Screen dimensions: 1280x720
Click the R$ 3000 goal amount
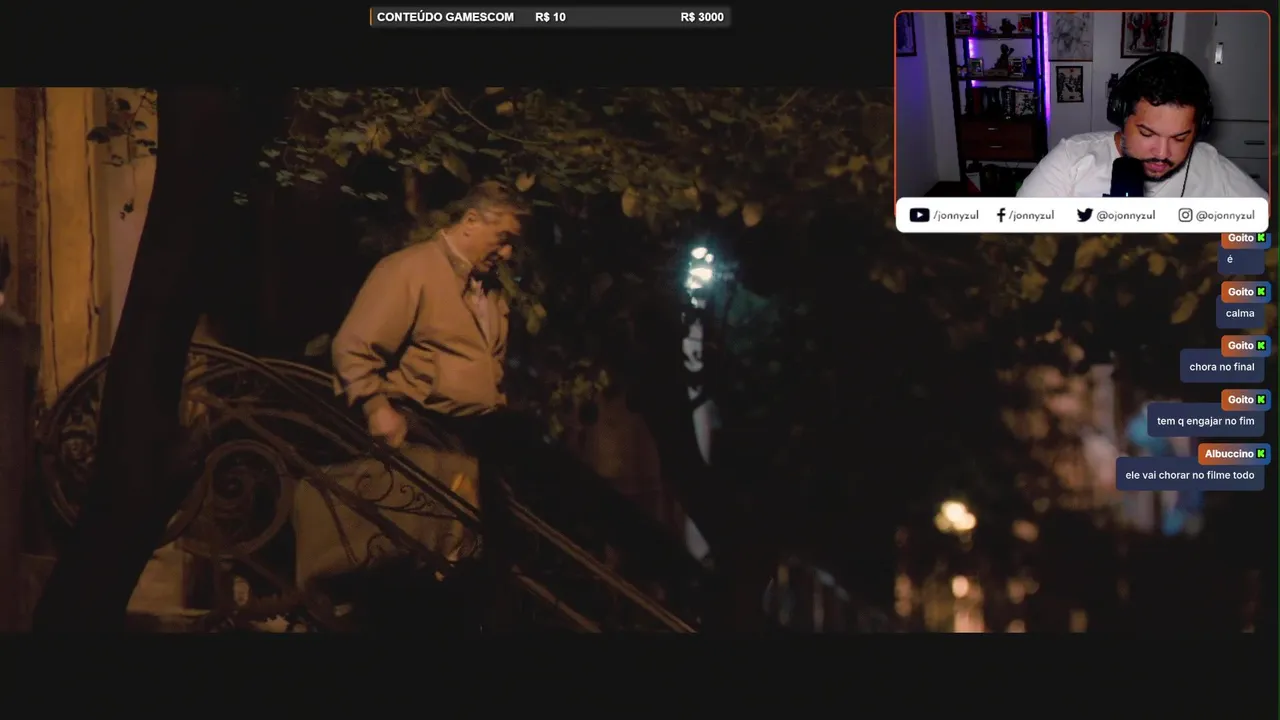click(702, 17)
